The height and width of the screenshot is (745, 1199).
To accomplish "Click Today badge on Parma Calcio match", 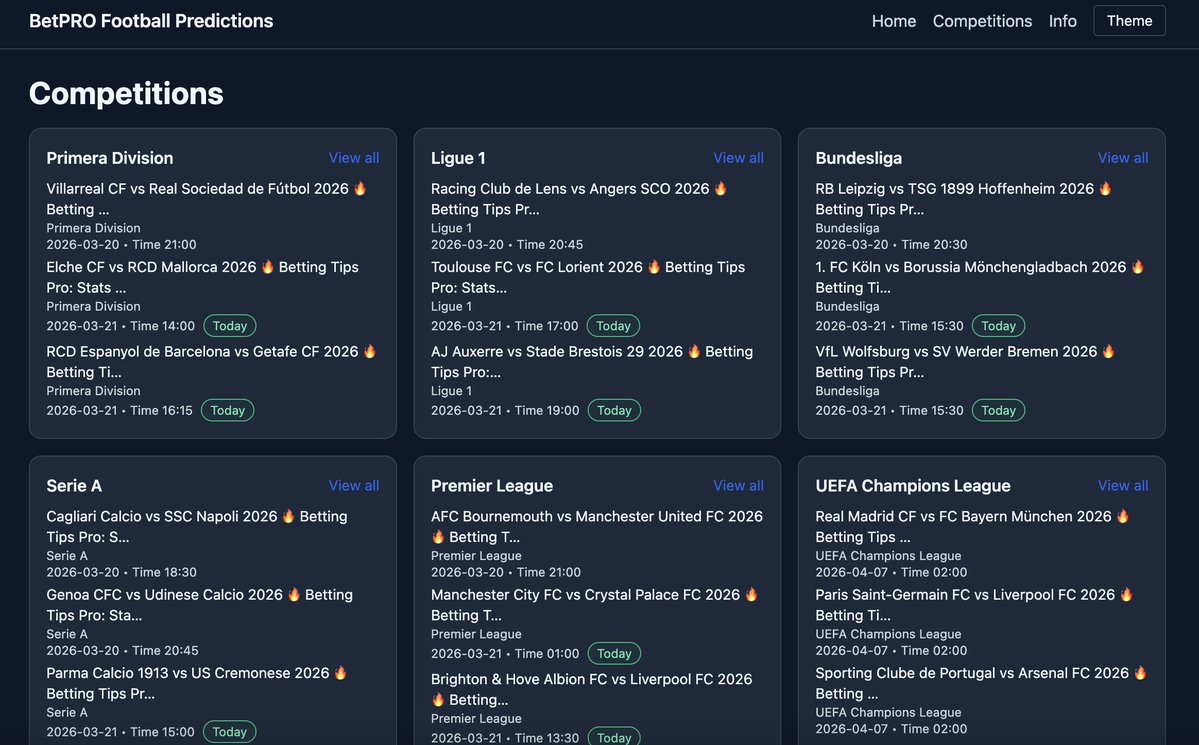I will [229, 732].
